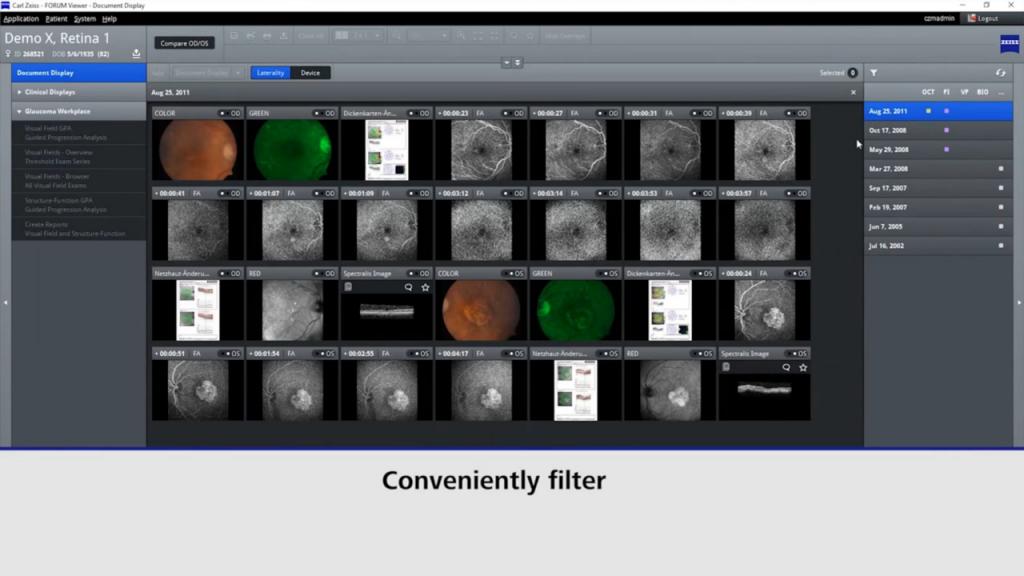Click the filter funnel icon in the timeline panel
Screen dimensions: 1024x576
[x=874, y=73]
